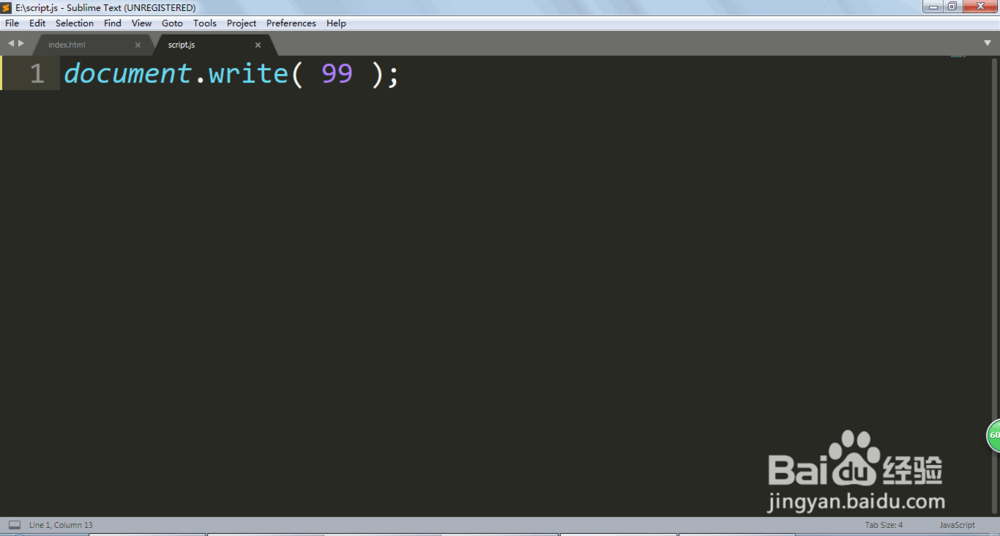Open Tab Size: 4 selector

point(883,525)
